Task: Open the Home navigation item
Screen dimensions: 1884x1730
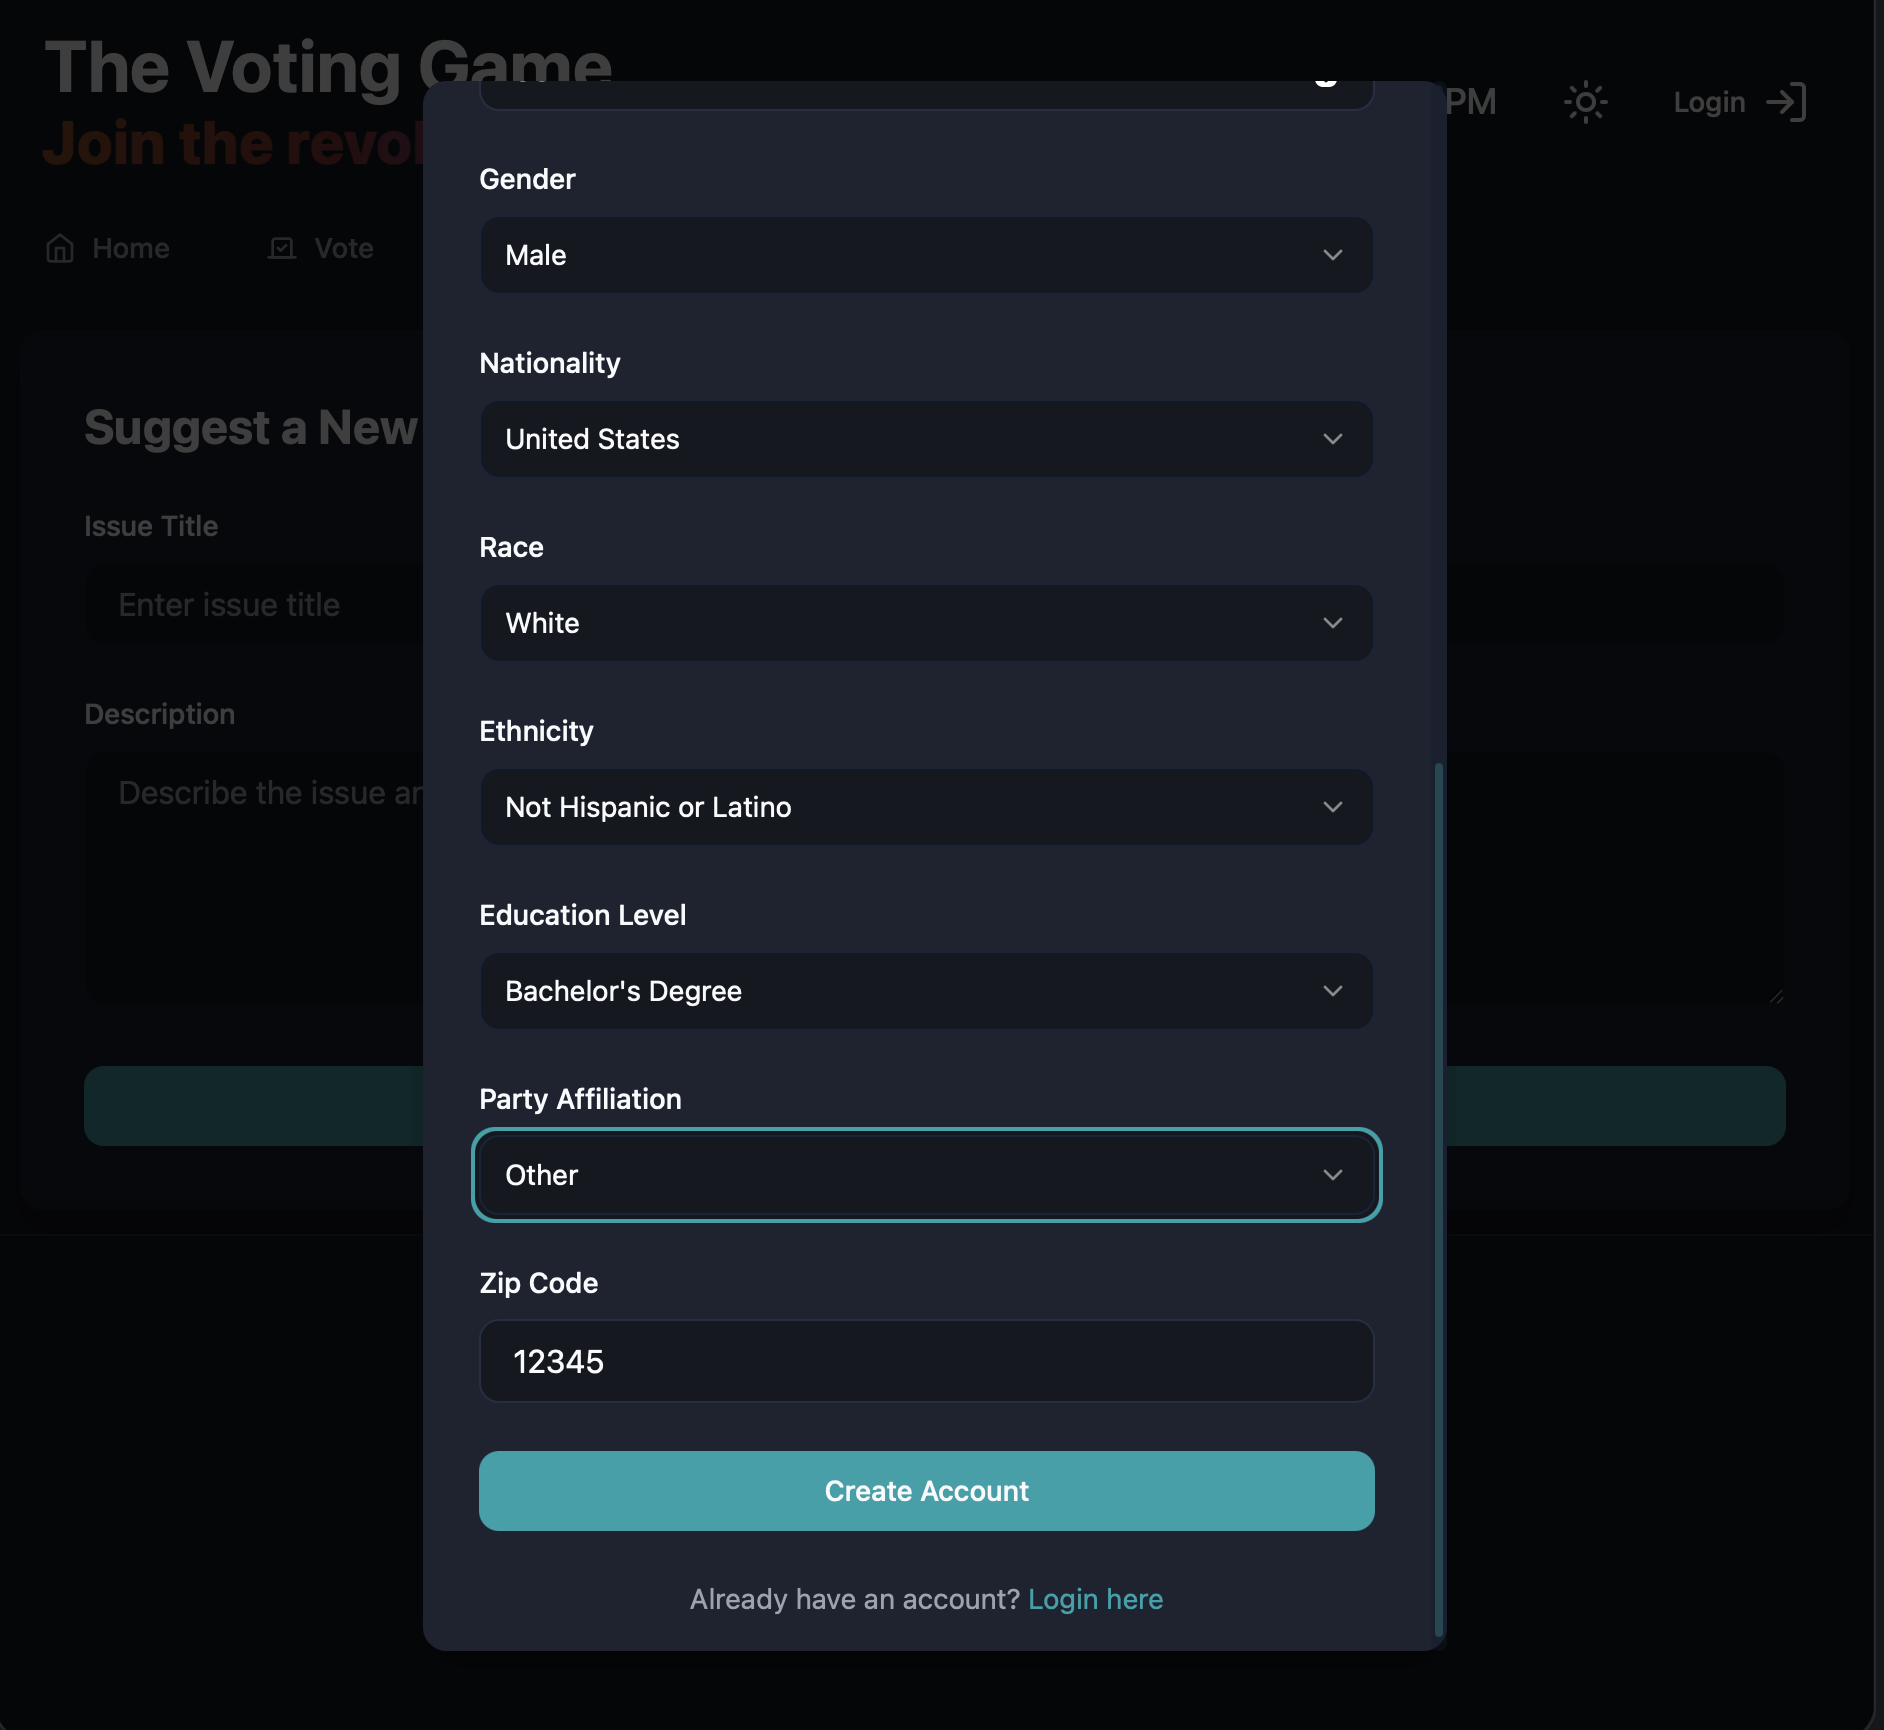Action: [x=108, y=248]
